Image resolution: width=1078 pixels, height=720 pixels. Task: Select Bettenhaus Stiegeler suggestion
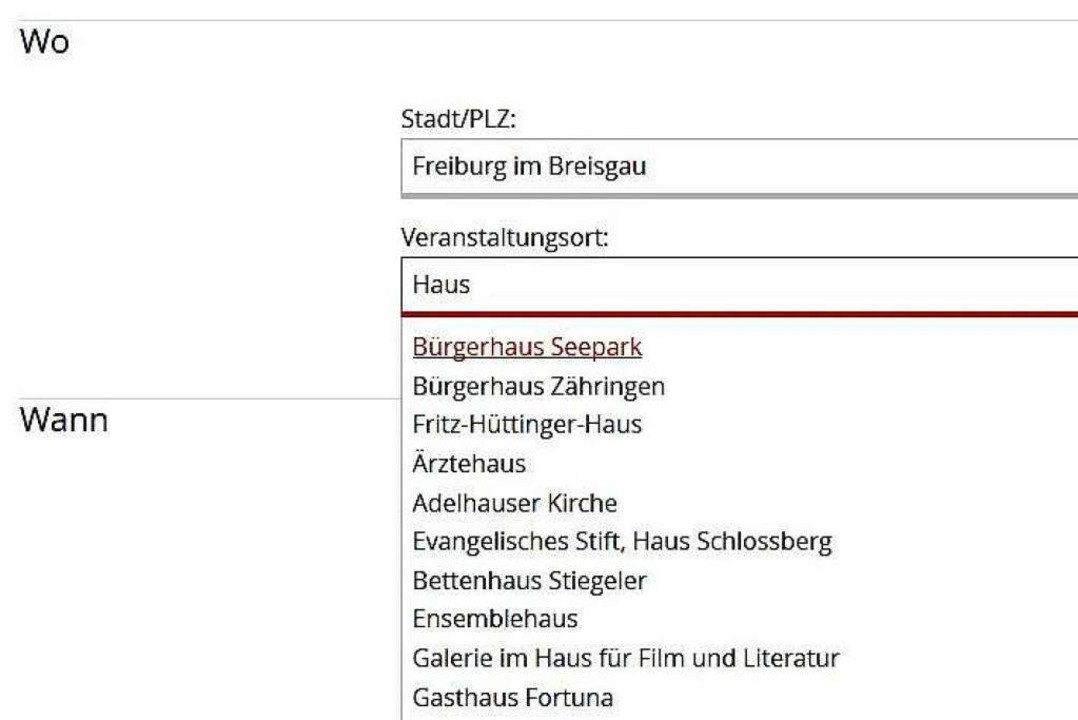tap(529, 581)
